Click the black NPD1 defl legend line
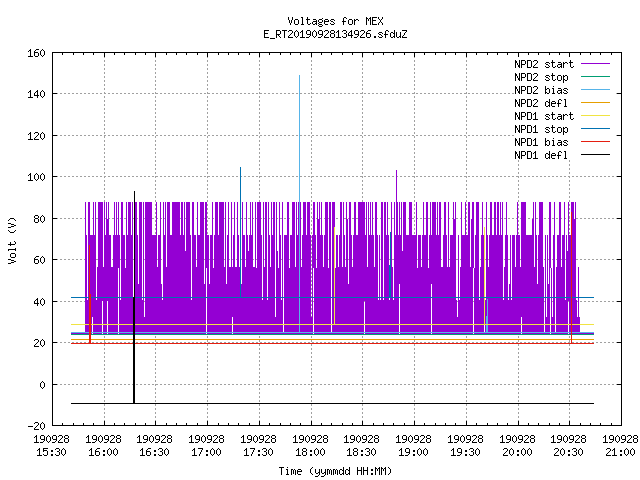640x480 pixels. (x=596, y=155)
